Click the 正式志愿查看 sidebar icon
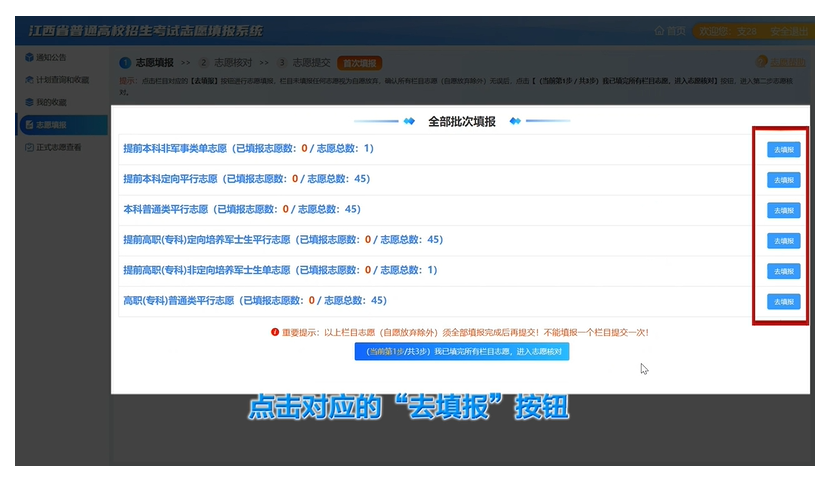 point(28,147)
